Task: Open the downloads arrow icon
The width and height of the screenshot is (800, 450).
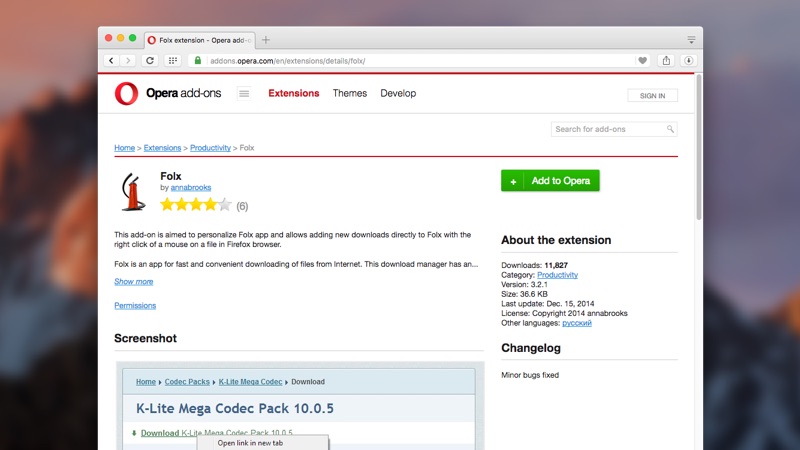Action: click(688, 60)
